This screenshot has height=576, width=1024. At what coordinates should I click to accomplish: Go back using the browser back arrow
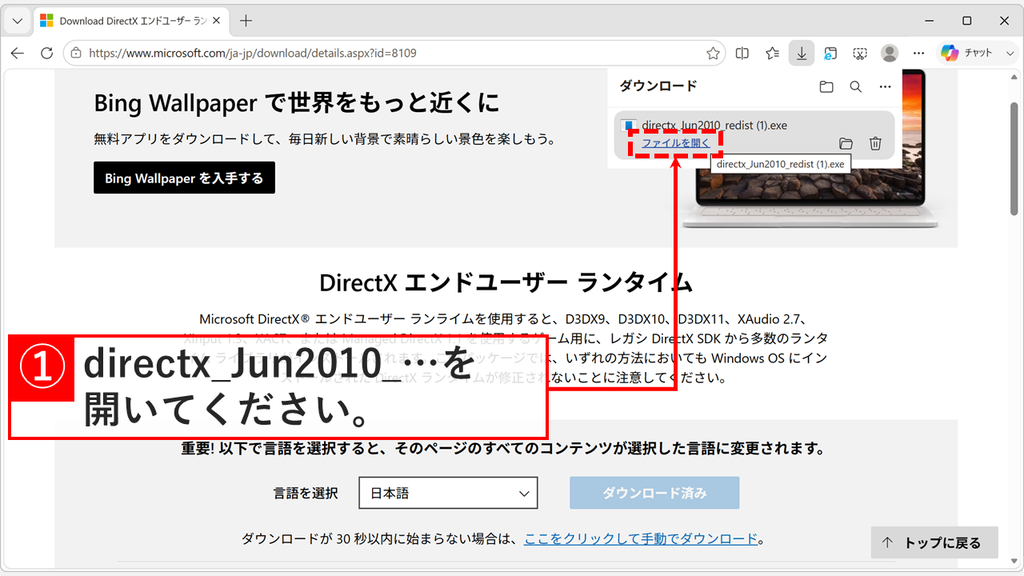pyautogui.click(x=18, y=53)
